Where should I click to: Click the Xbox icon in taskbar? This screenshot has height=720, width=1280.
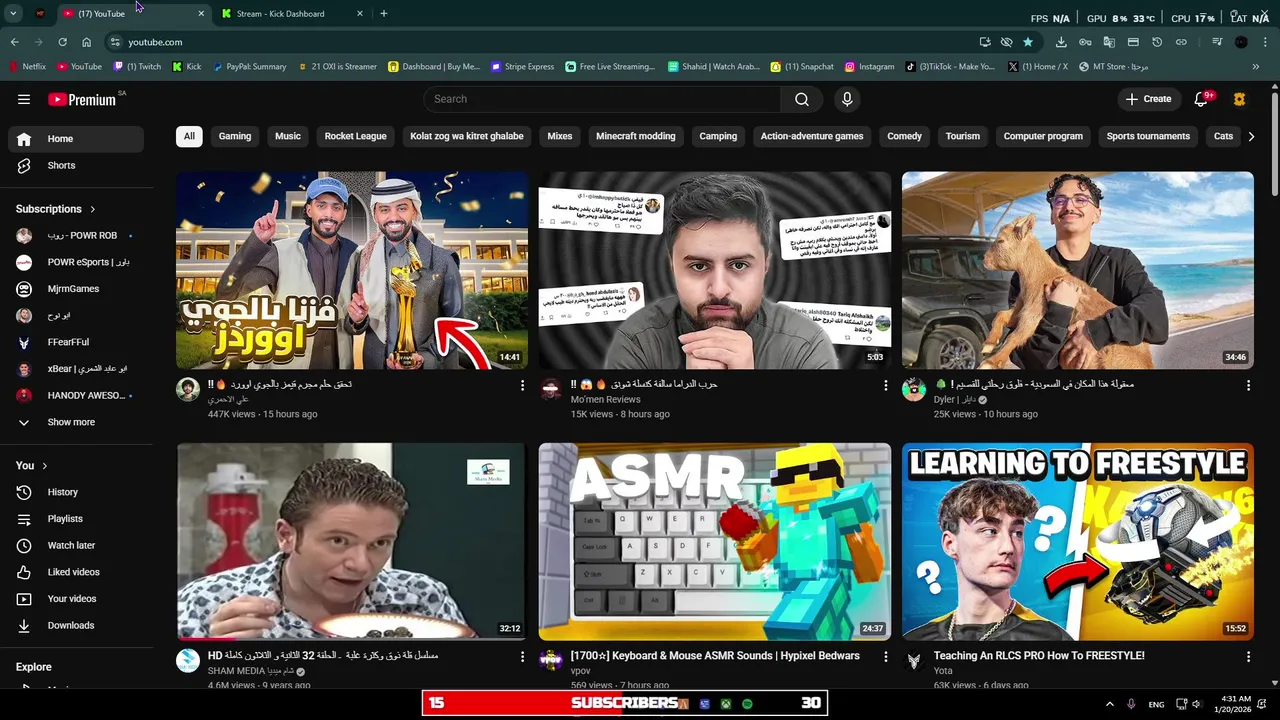[726, 704]
